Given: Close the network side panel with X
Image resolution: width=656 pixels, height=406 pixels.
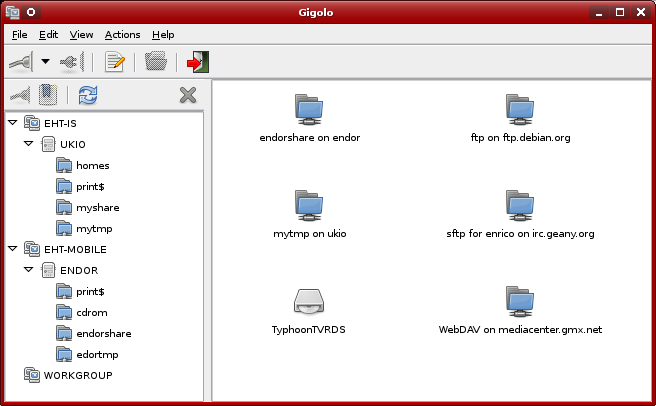Looking at the screenshot, I should 187,95.
